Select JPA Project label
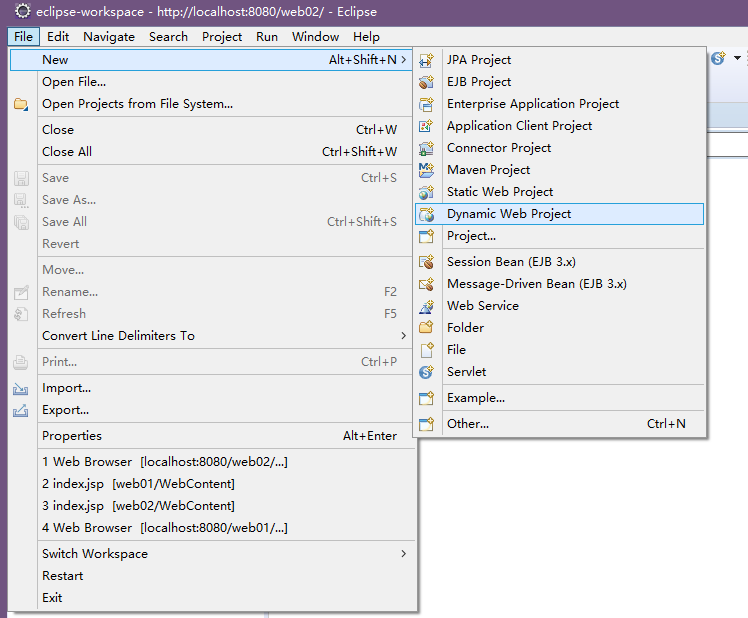The width and height of the screenshot is (748, 618). (479, 60)
